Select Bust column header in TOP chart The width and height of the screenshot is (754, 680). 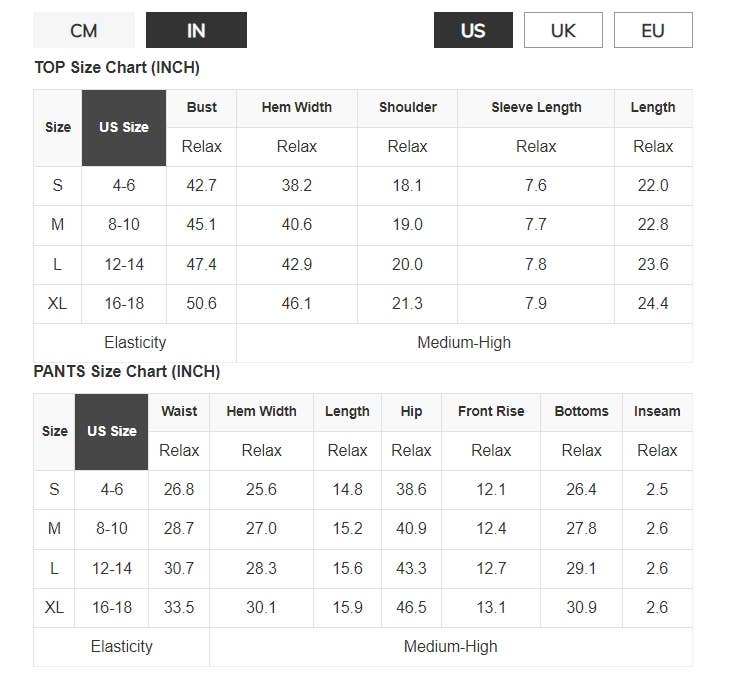click(x=202, y=107)
